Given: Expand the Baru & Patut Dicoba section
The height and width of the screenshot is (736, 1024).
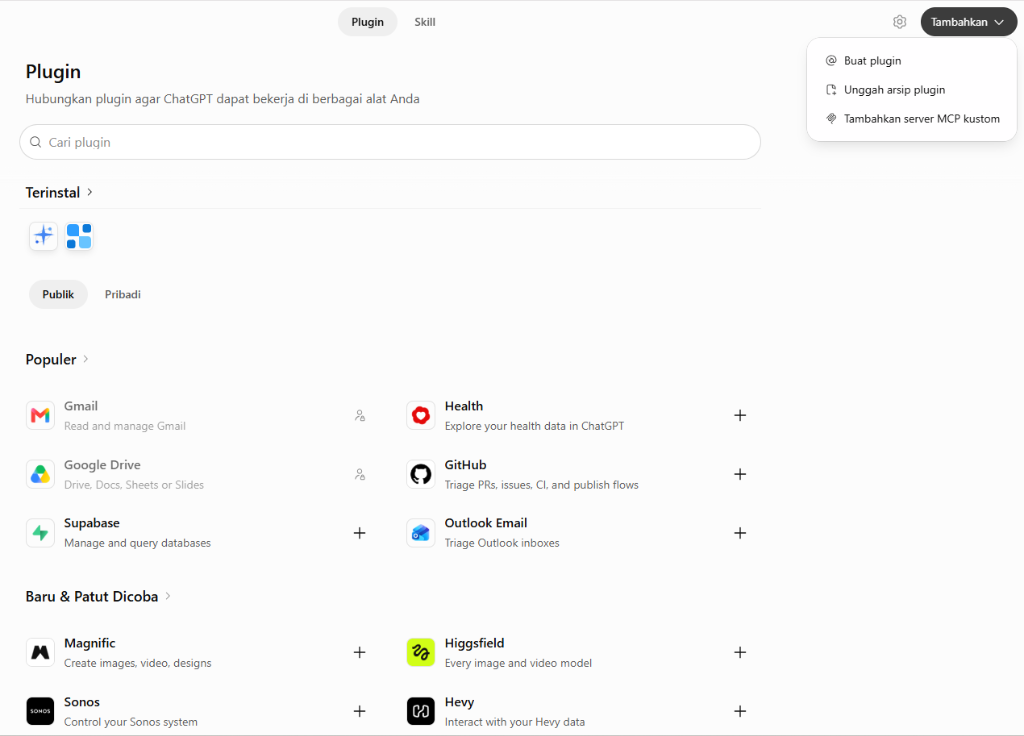Looking at the screenshot, I should point(98,596).
